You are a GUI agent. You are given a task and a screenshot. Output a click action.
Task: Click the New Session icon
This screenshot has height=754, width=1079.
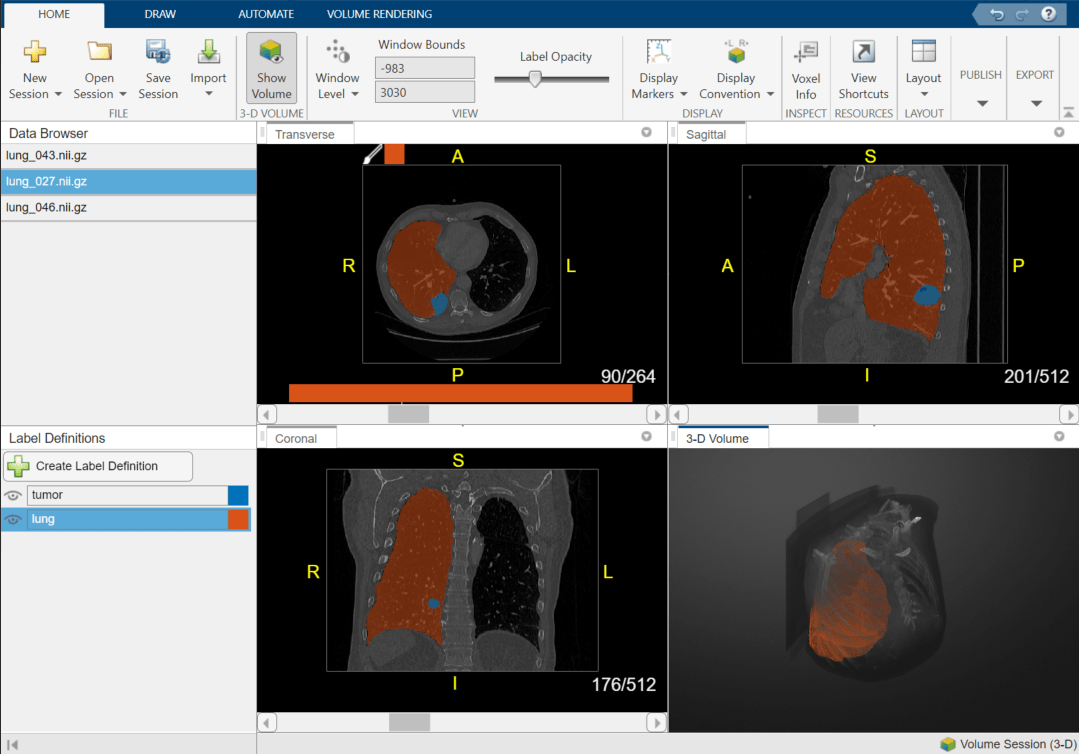(35, 52)
